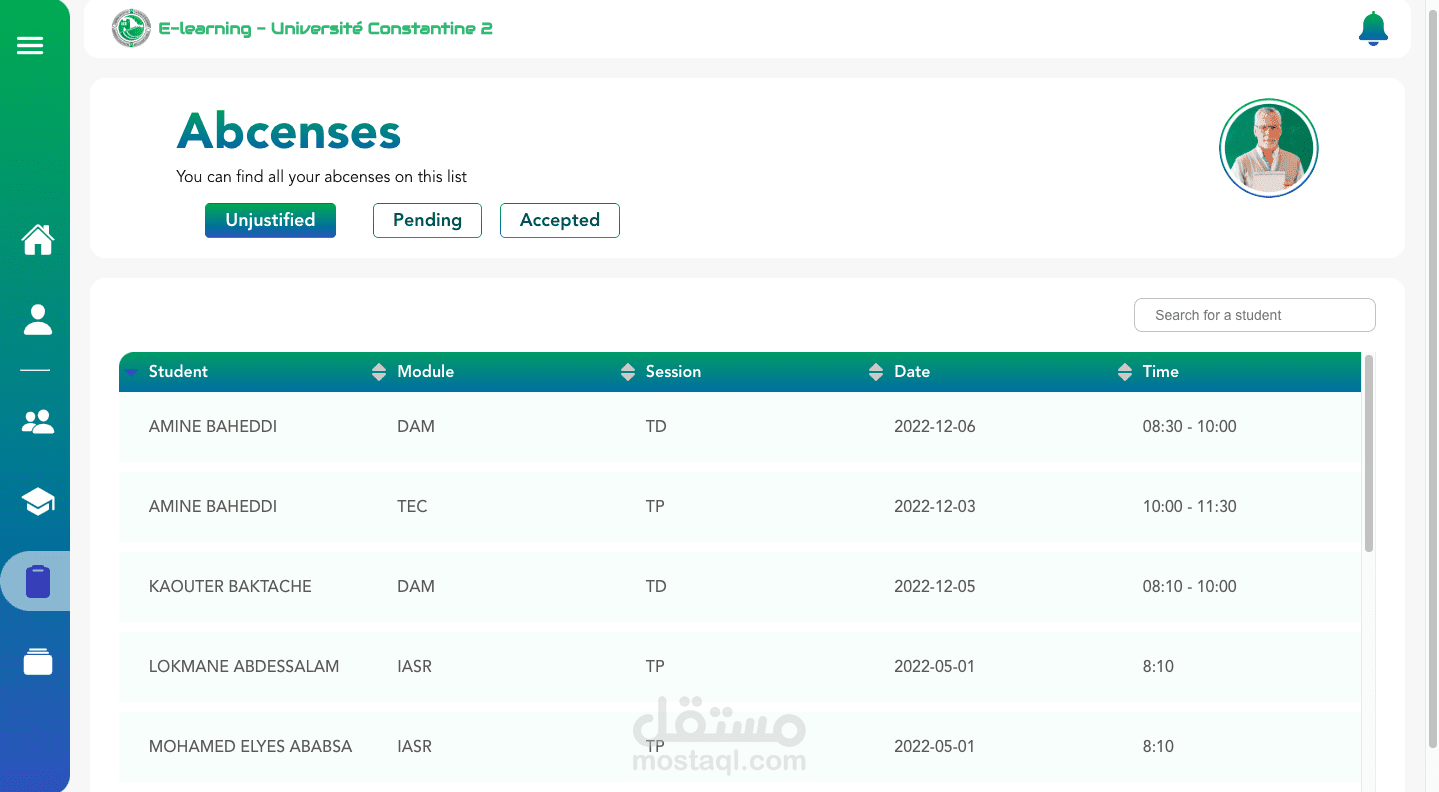Click the table's vertical scrollbar thumb
Image resolution: width=1439 pixels, height=792 pixels.
(x=1369, y=453)
